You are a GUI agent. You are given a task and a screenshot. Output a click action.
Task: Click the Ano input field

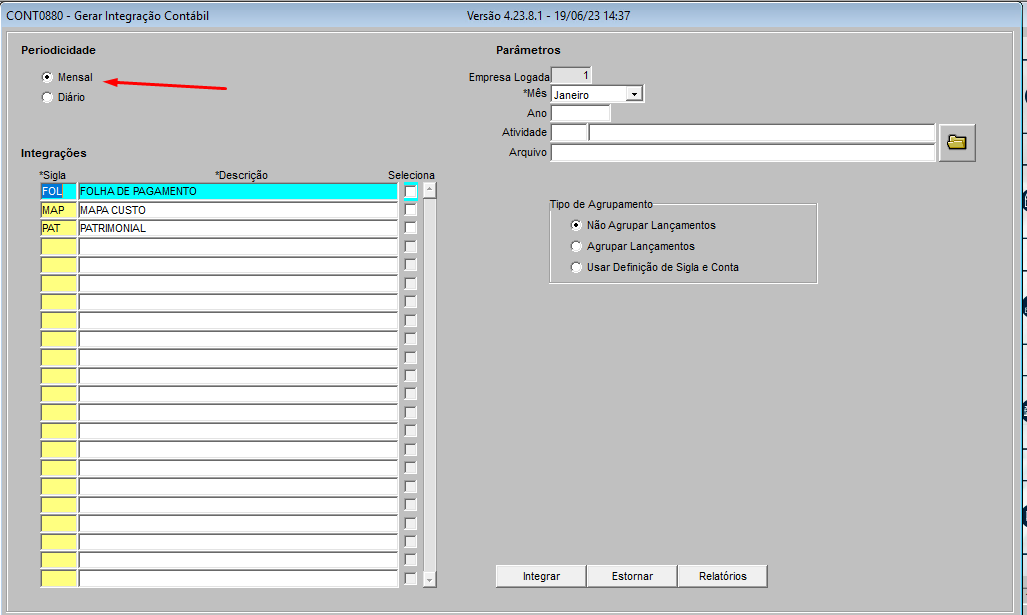coord(580,113)
